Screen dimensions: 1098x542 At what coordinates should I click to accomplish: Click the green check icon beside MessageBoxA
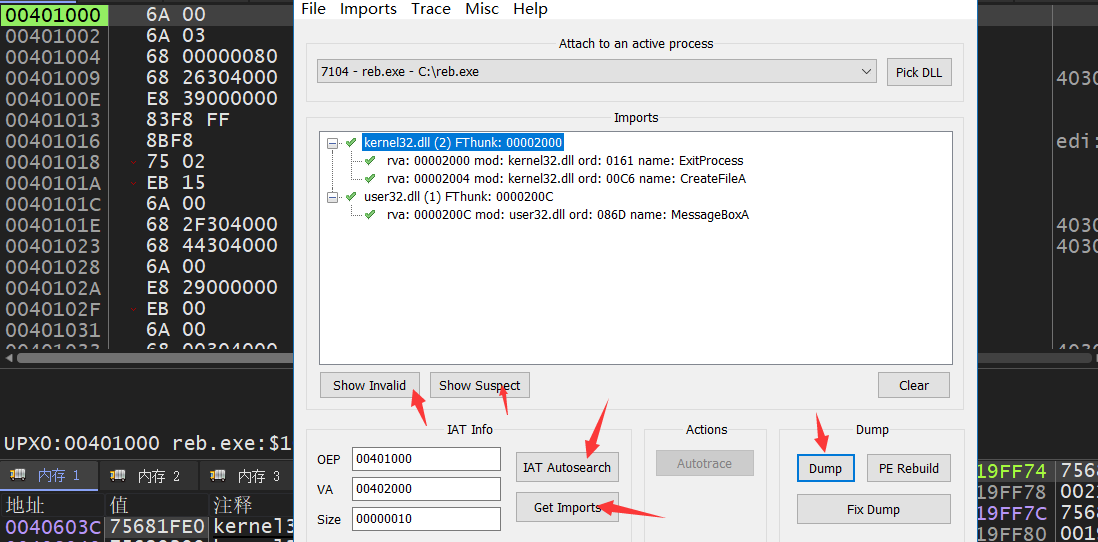[370, 215]
